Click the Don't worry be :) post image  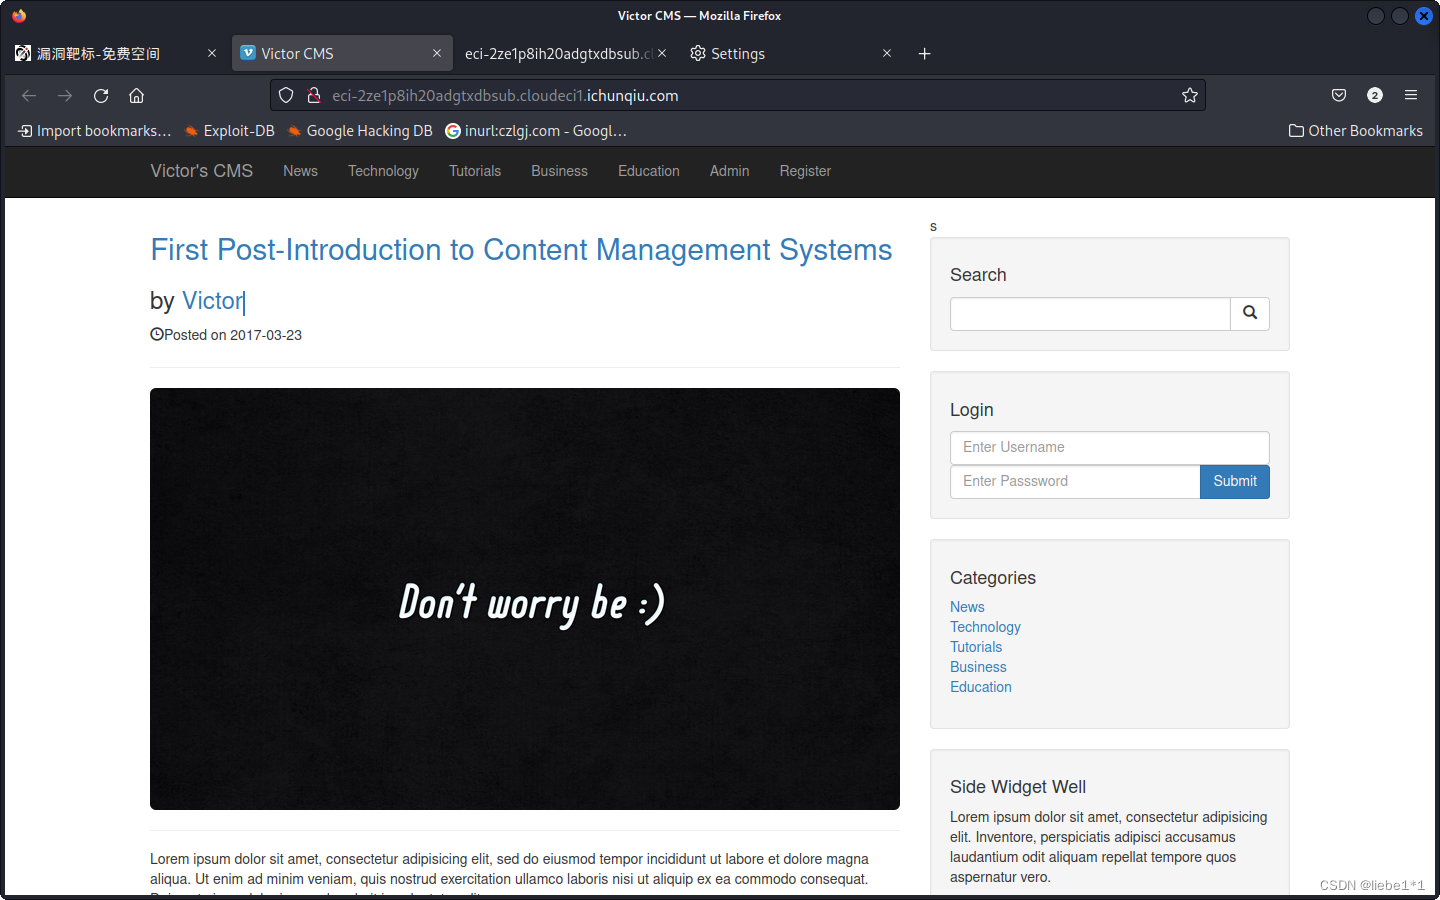click(525, 599)
